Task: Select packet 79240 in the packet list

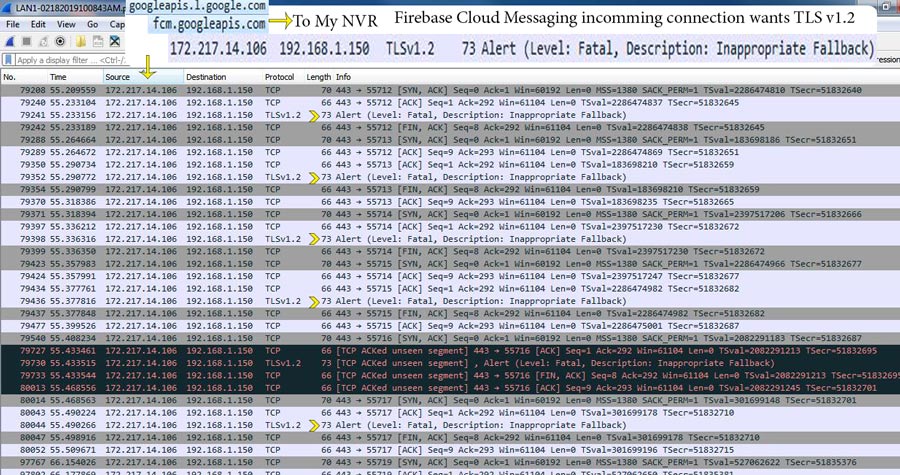Action: (450, 103)
